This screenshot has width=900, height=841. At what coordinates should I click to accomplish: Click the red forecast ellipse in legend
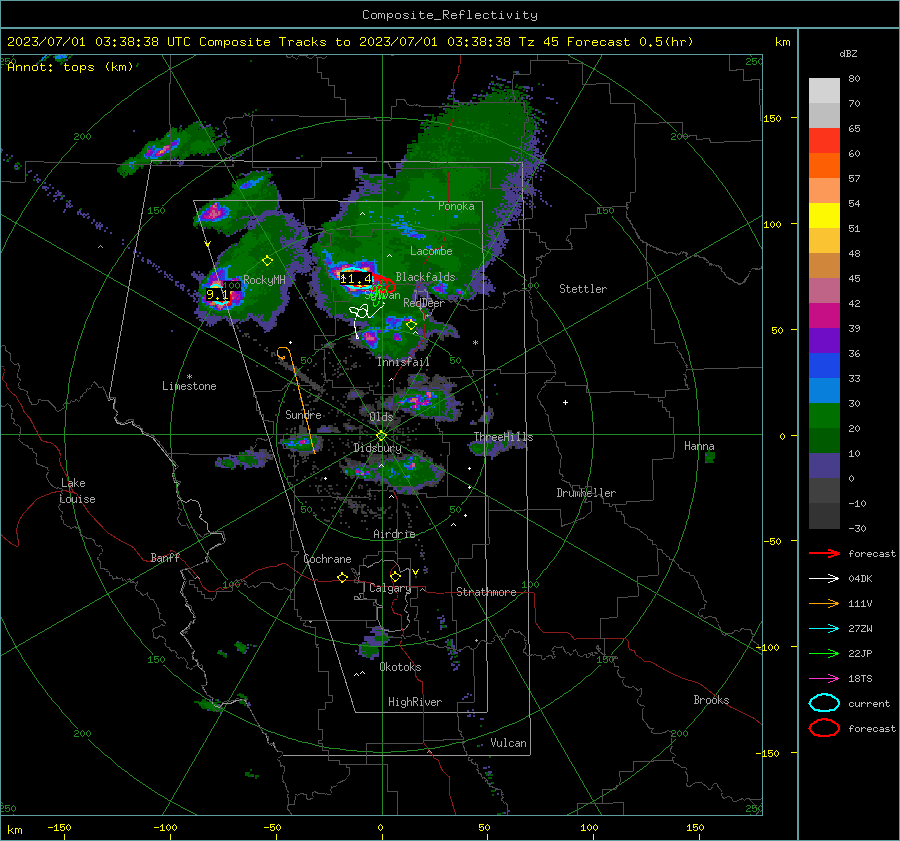click(824, 728)
